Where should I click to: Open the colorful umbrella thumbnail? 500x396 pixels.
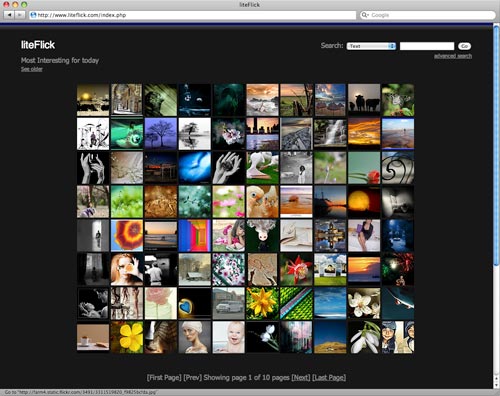[127, 236]
